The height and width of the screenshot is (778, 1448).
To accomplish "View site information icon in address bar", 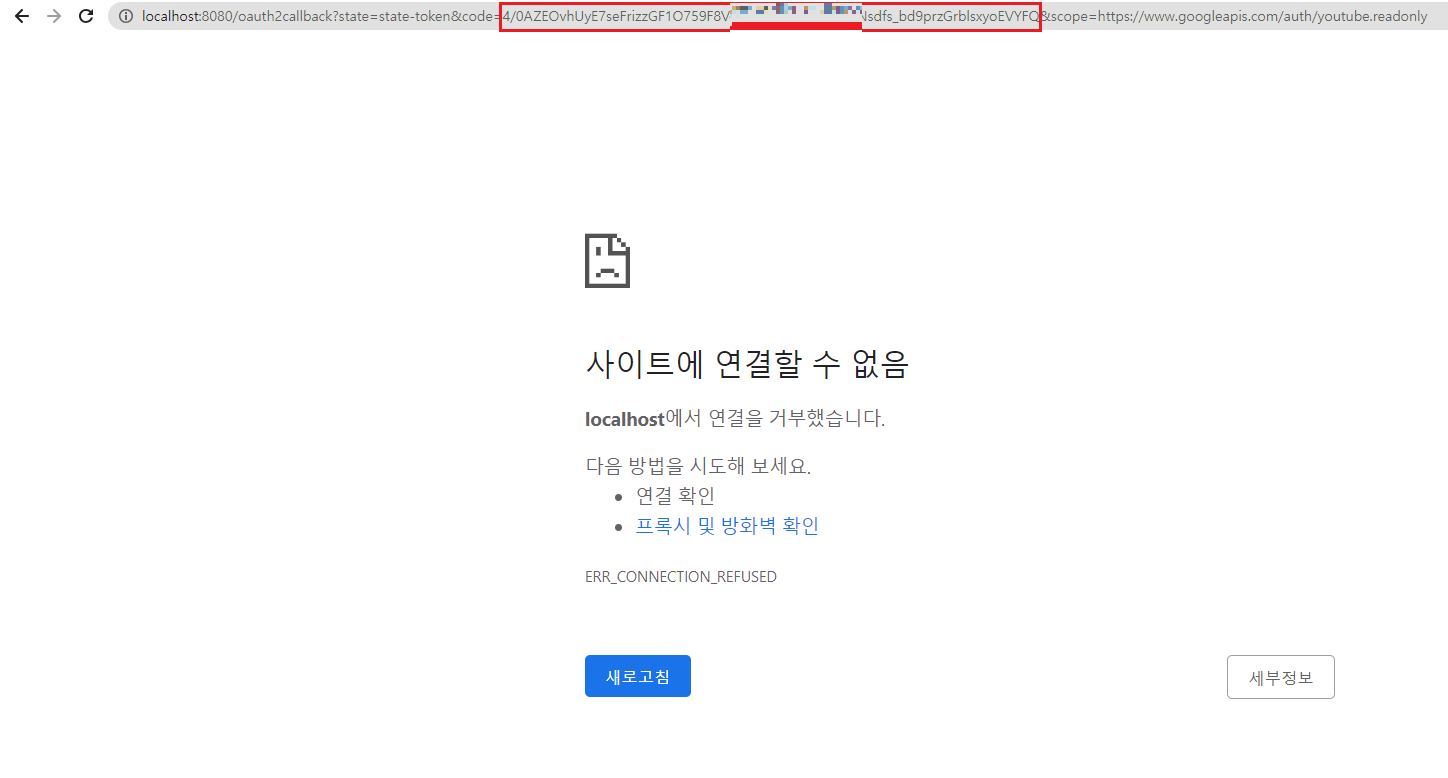I will click(126, 16).
